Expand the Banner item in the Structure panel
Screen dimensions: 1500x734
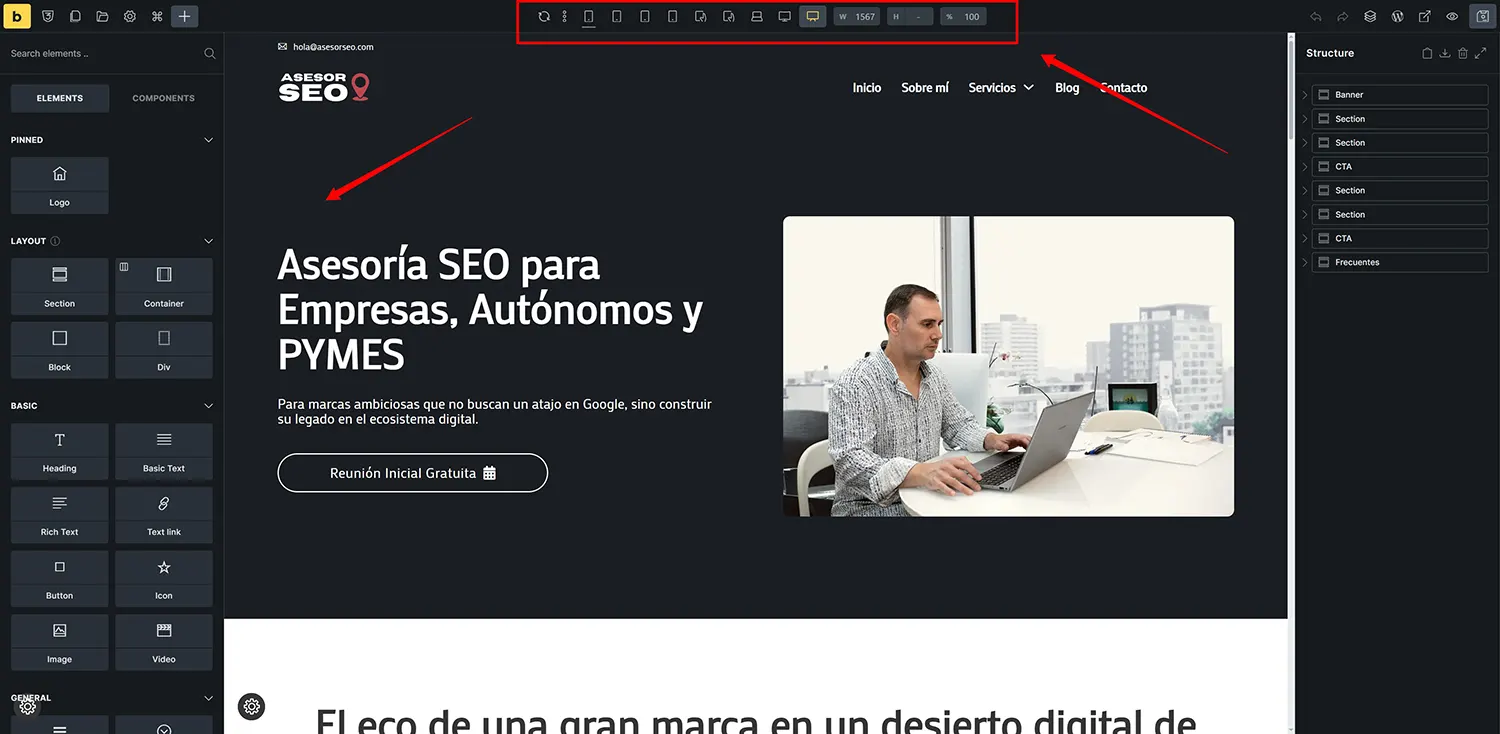pos(1304,94)
